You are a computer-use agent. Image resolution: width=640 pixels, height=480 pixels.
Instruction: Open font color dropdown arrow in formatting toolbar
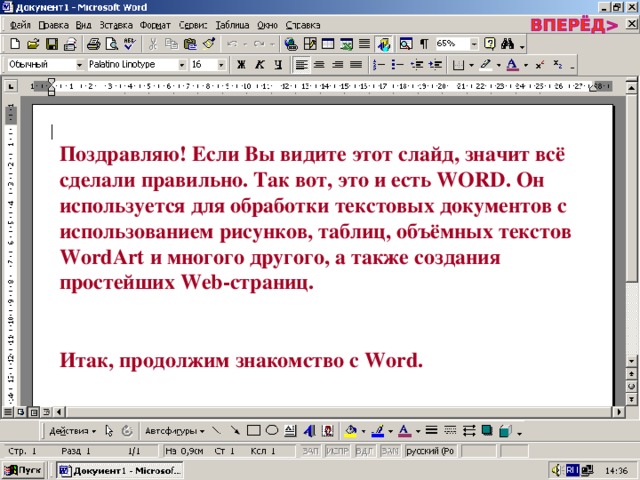coord(526,65)
